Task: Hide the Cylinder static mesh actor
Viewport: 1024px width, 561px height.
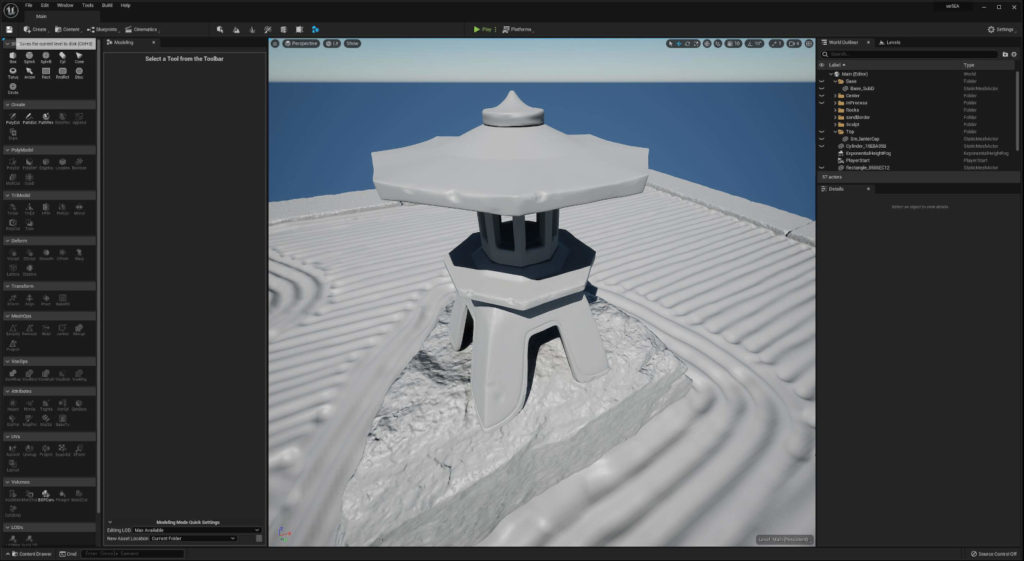Action: tap(822, 146)
